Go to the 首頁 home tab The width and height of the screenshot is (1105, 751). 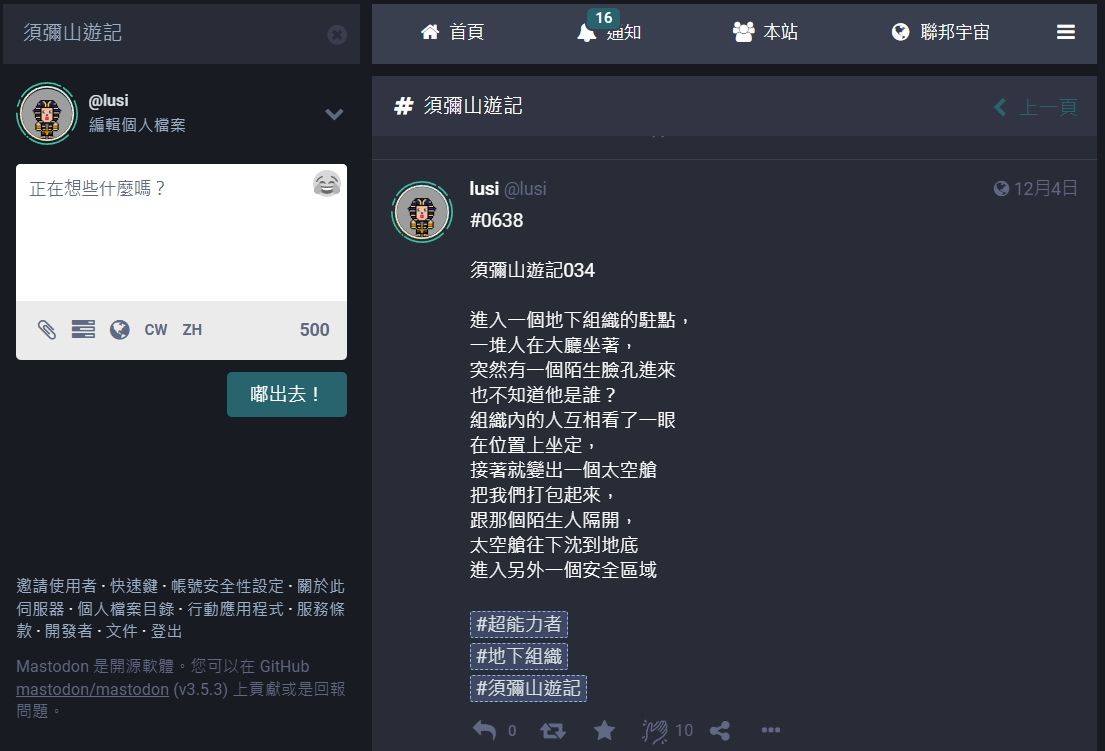452,32
